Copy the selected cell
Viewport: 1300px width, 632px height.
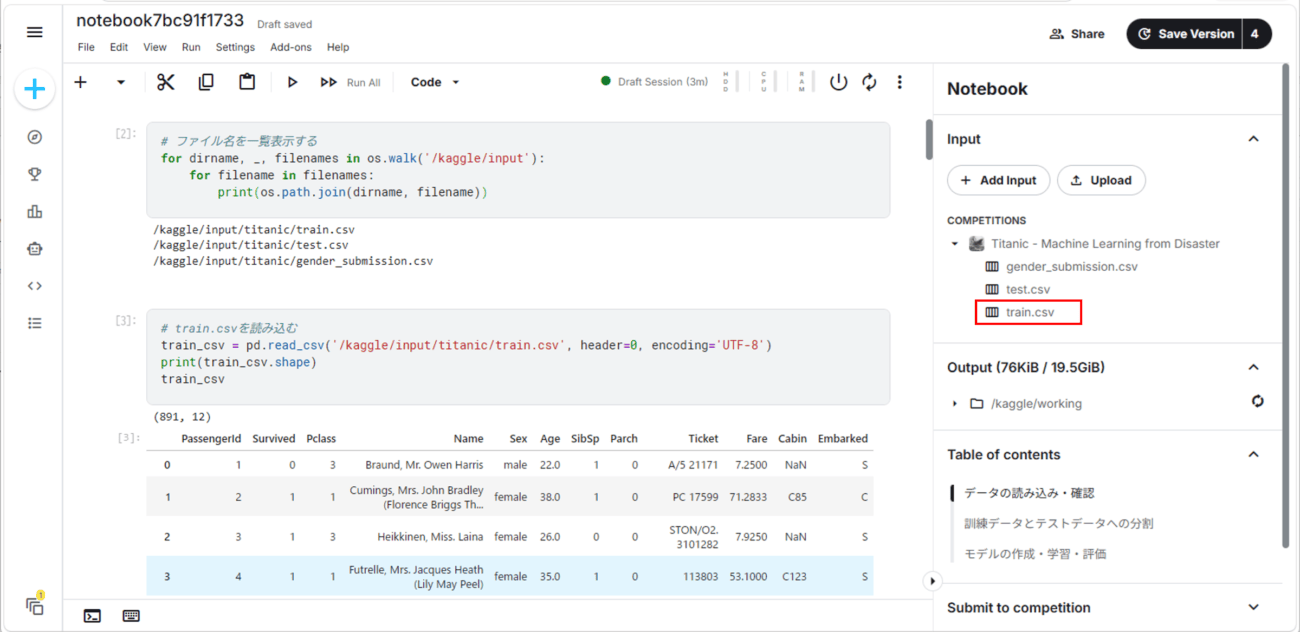206,82
